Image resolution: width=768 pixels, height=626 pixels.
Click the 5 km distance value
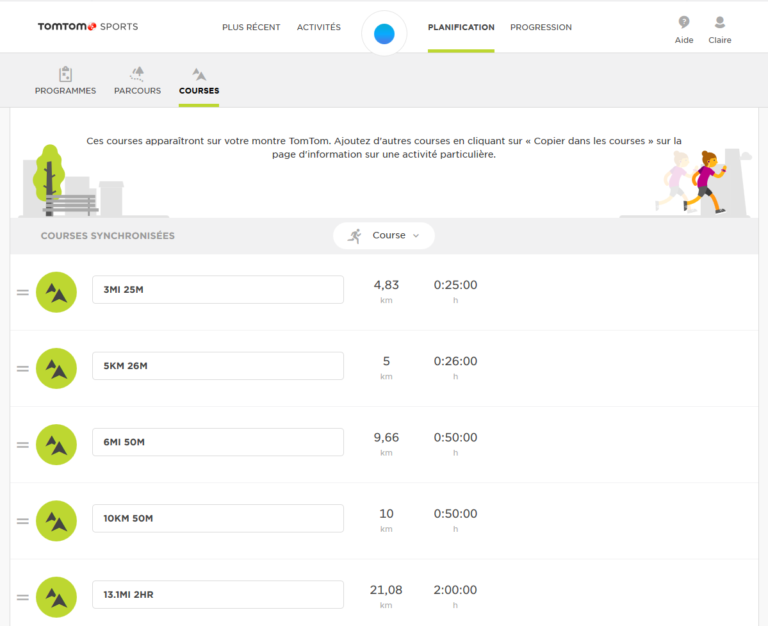[x=386, y=361]
